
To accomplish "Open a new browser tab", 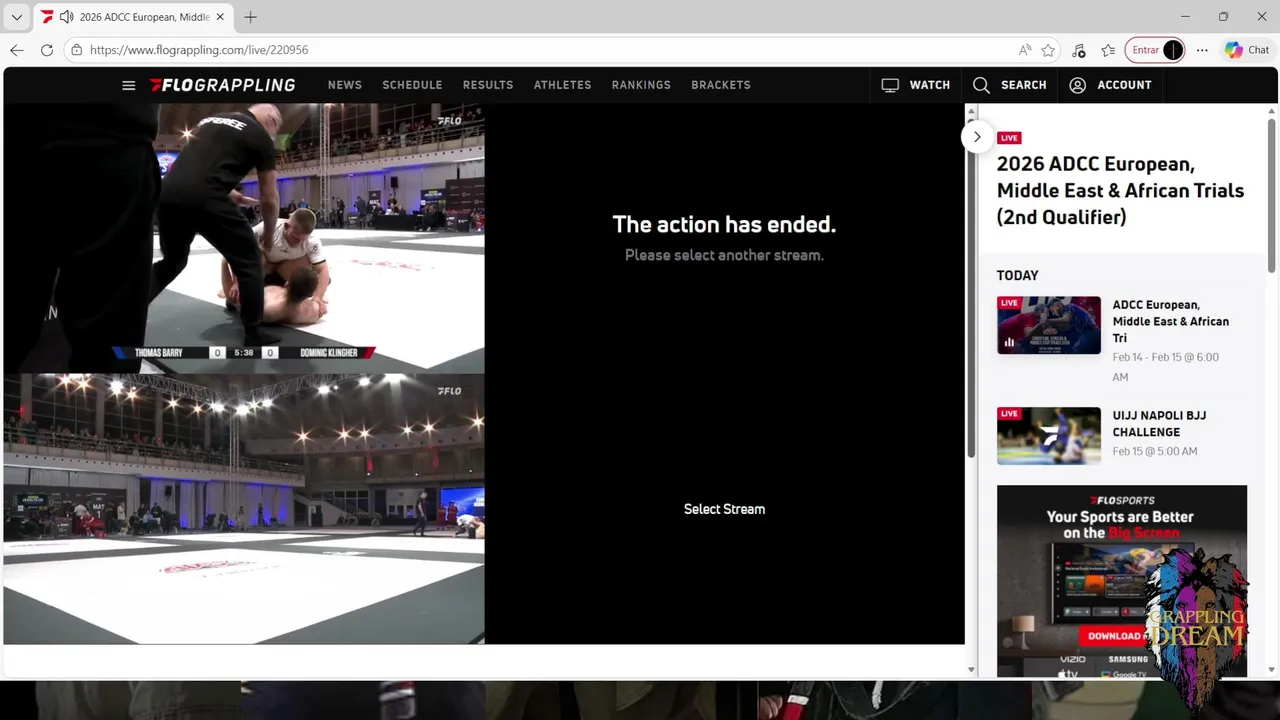I will tap(250, 17).
